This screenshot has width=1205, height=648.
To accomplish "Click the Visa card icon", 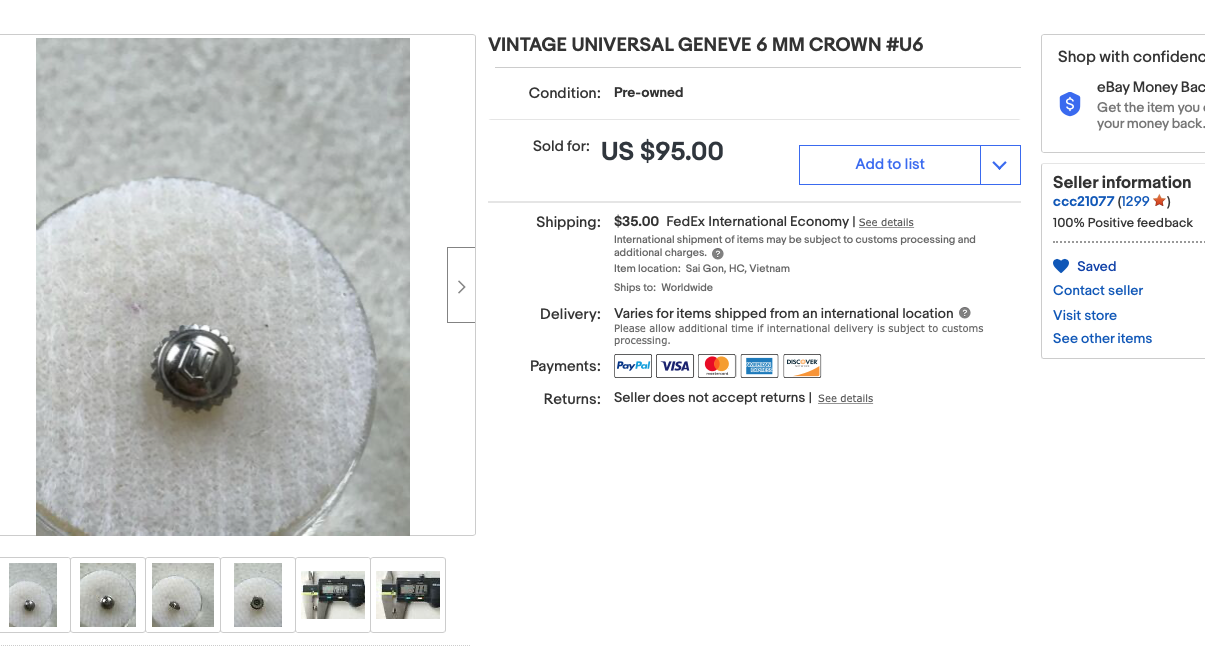I will tap(675, 366).
